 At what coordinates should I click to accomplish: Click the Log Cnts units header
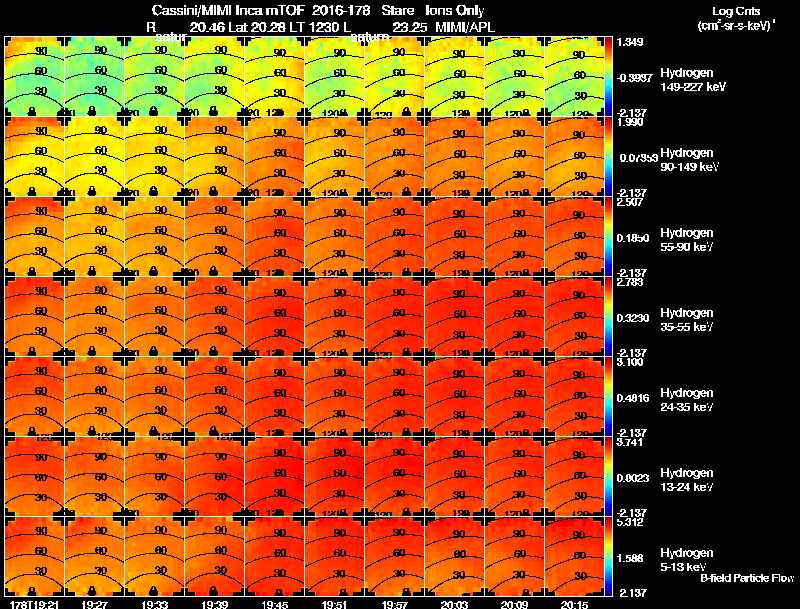pos(736,18)
